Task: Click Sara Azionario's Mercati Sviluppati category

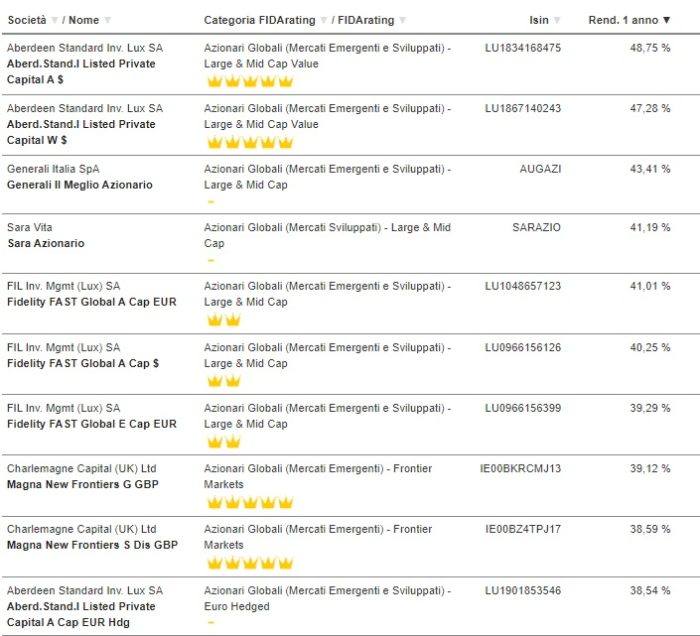Action: [x=327, y=235]
